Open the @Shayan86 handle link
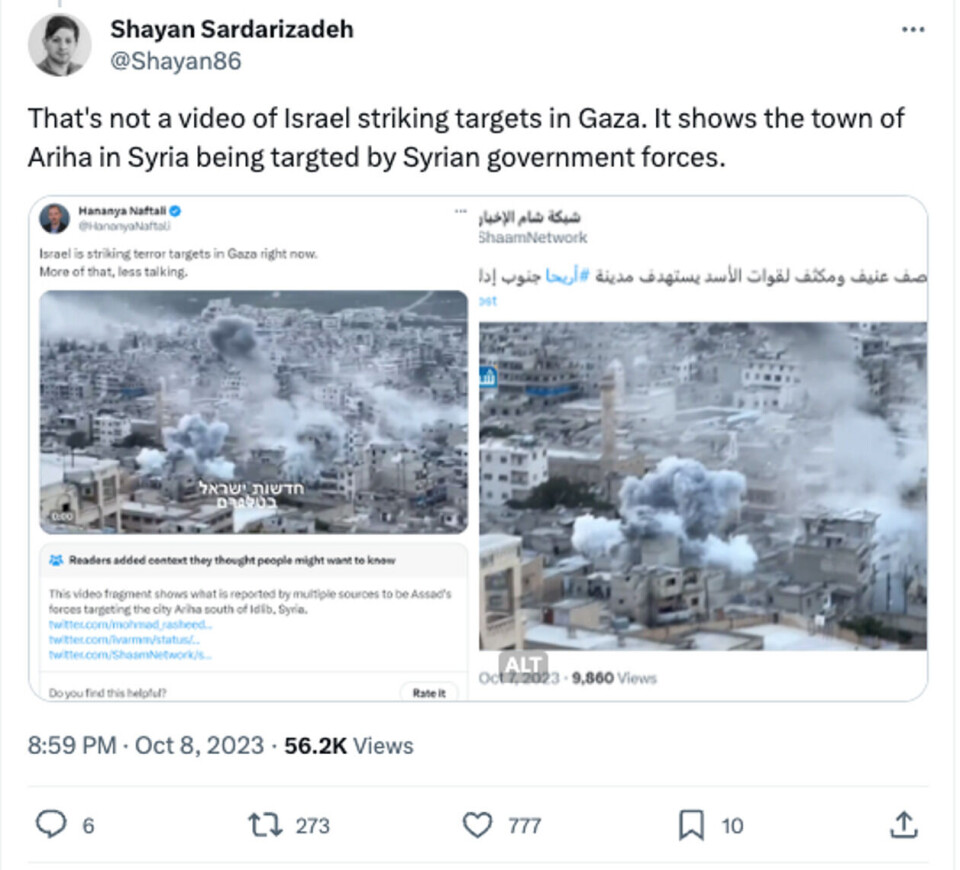960x870 pixels. [176, 61]
